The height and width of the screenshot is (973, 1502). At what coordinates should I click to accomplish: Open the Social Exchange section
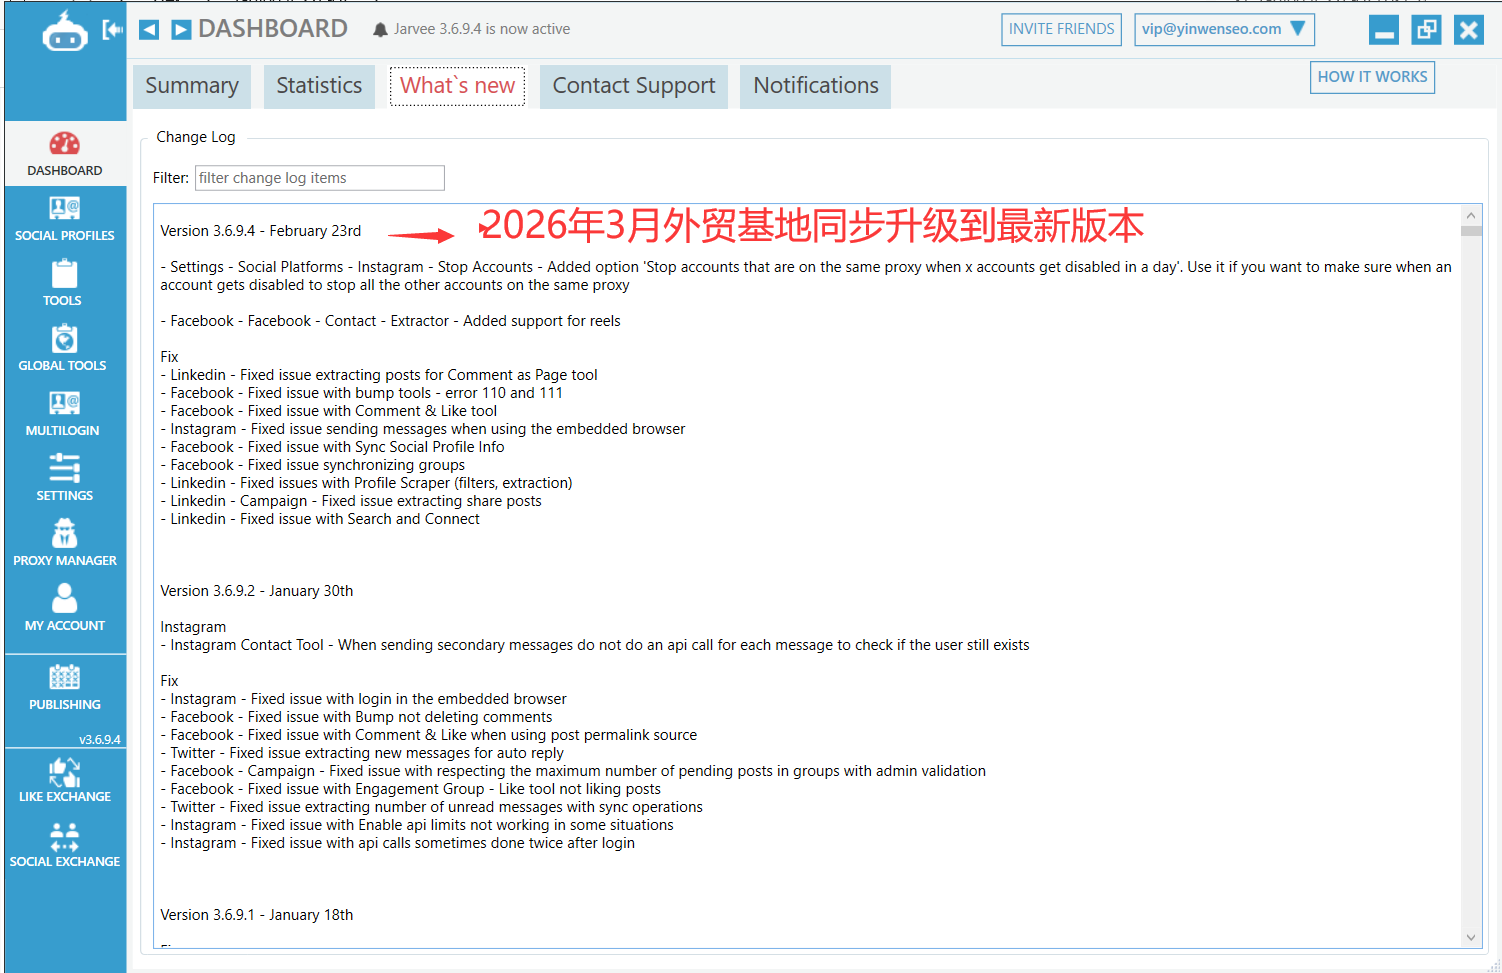[64, 845]
